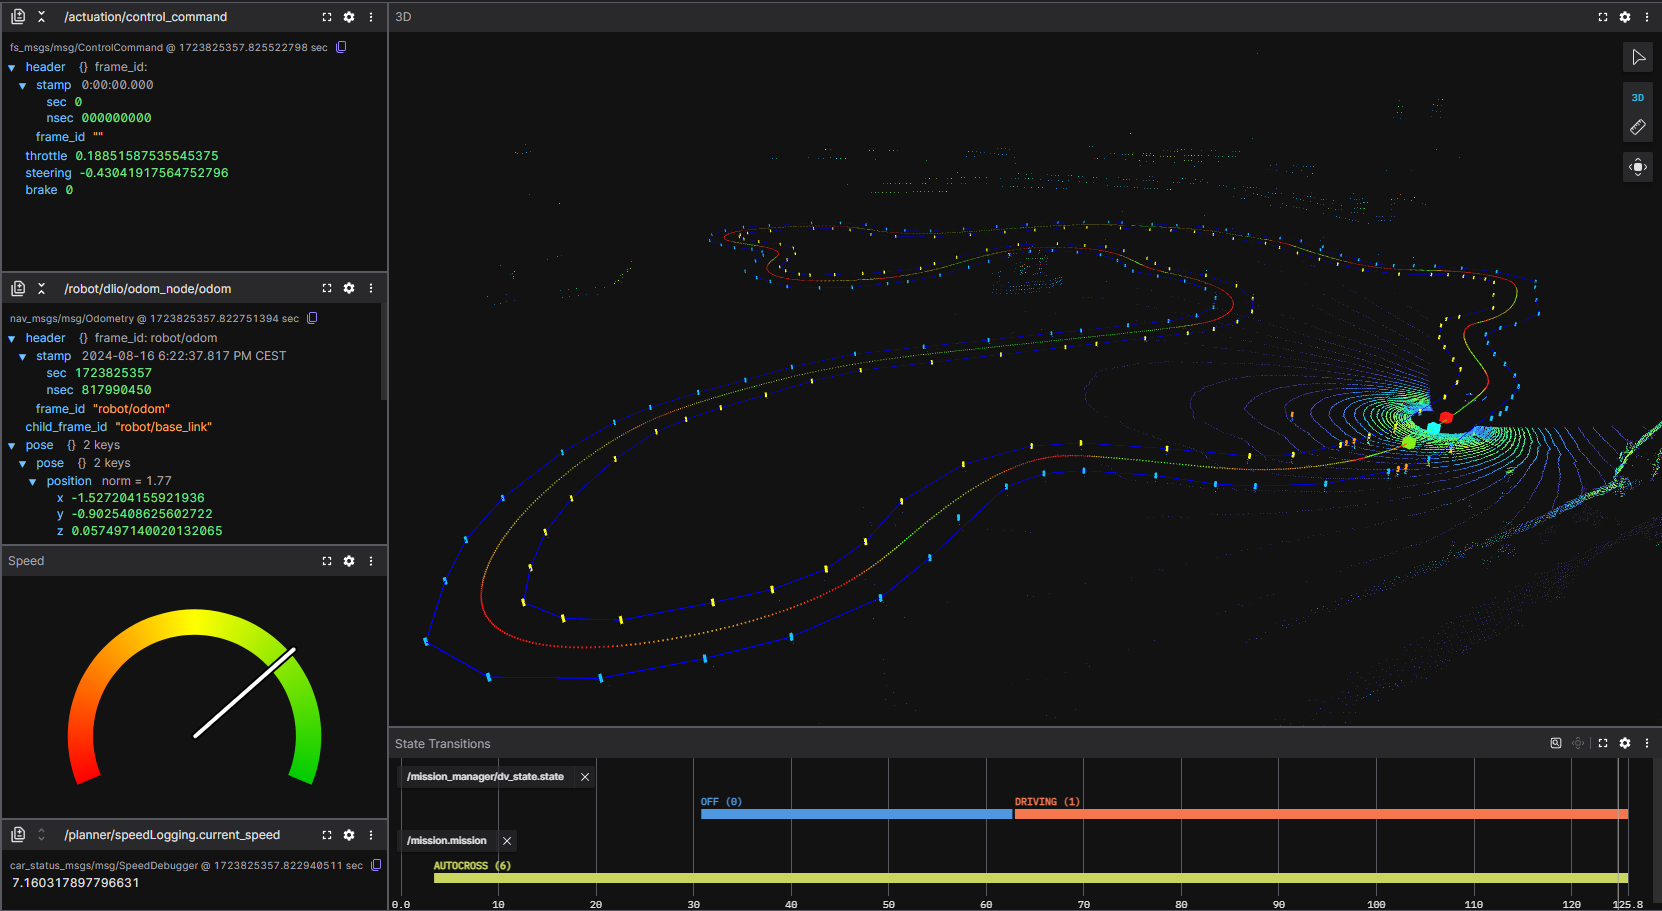Toggle the 3D camera perspective mode button
This screenshot has height=911, width=1662.
click(x=1637, y=98)
